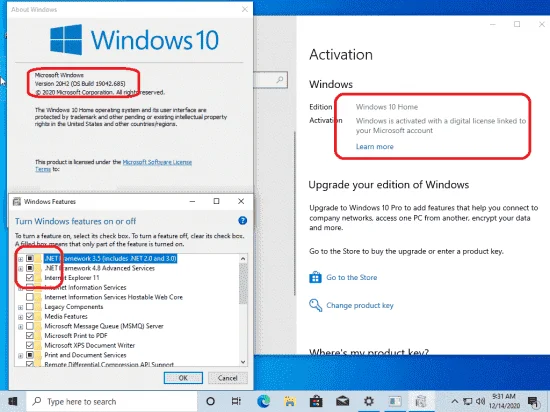Screen dimensions: 550x412
Task: Click the features list scrollbar thumb
Action: pyautogui.click(x=243, y=283)
